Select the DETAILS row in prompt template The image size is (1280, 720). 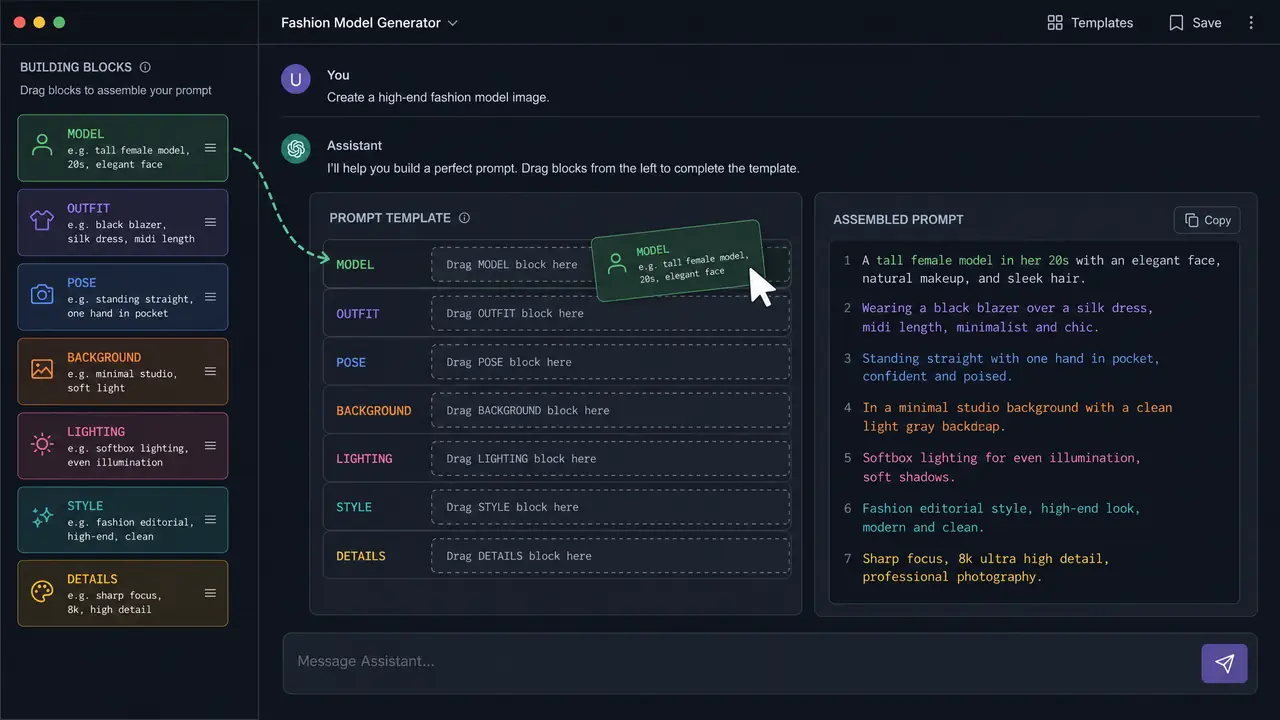(557, 556)
